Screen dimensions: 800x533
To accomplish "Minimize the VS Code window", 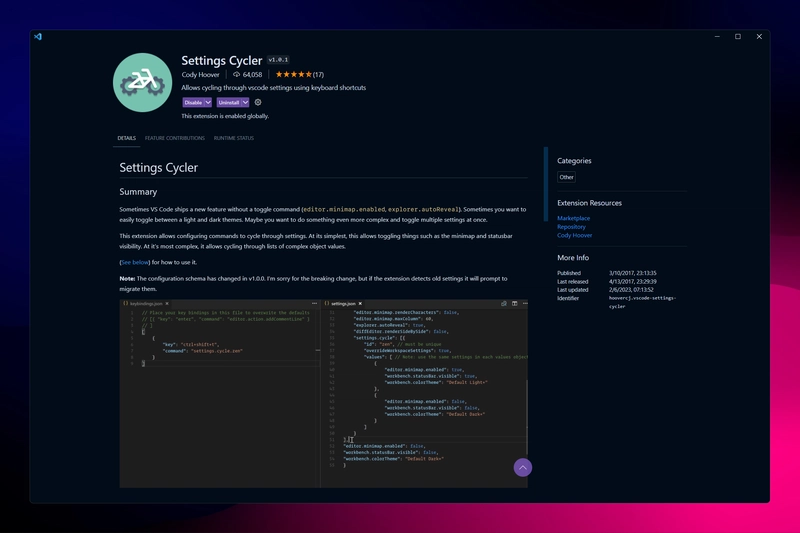I will (717, 37).
